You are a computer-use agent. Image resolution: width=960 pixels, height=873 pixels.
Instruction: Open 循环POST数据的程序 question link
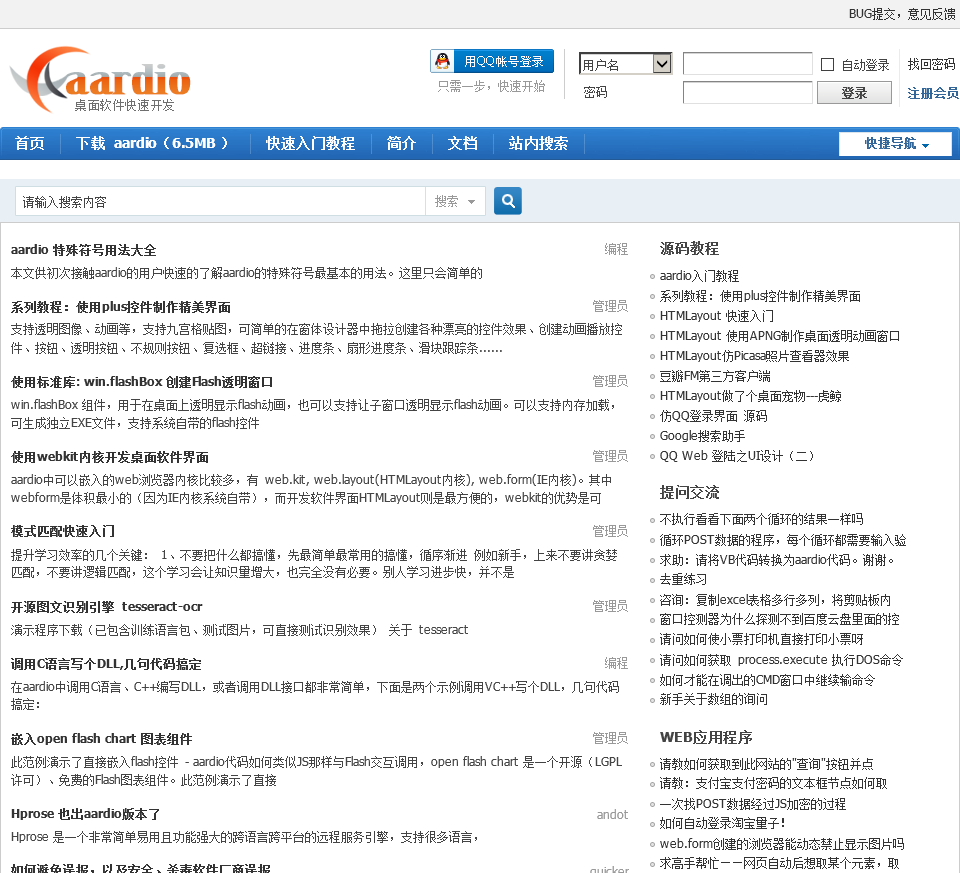coord(782,540)
